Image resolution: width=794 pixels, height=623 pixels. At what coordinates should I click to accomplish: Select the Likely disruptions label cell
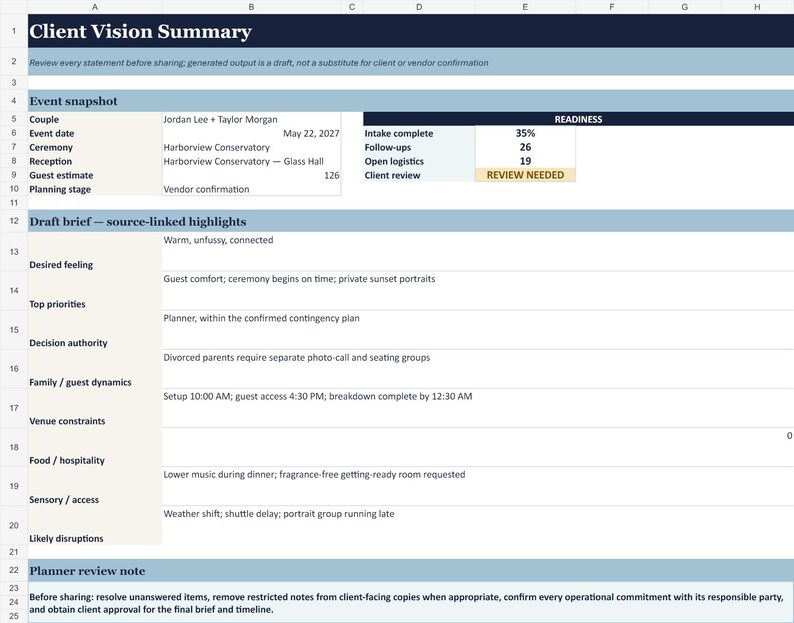point(95,525)
